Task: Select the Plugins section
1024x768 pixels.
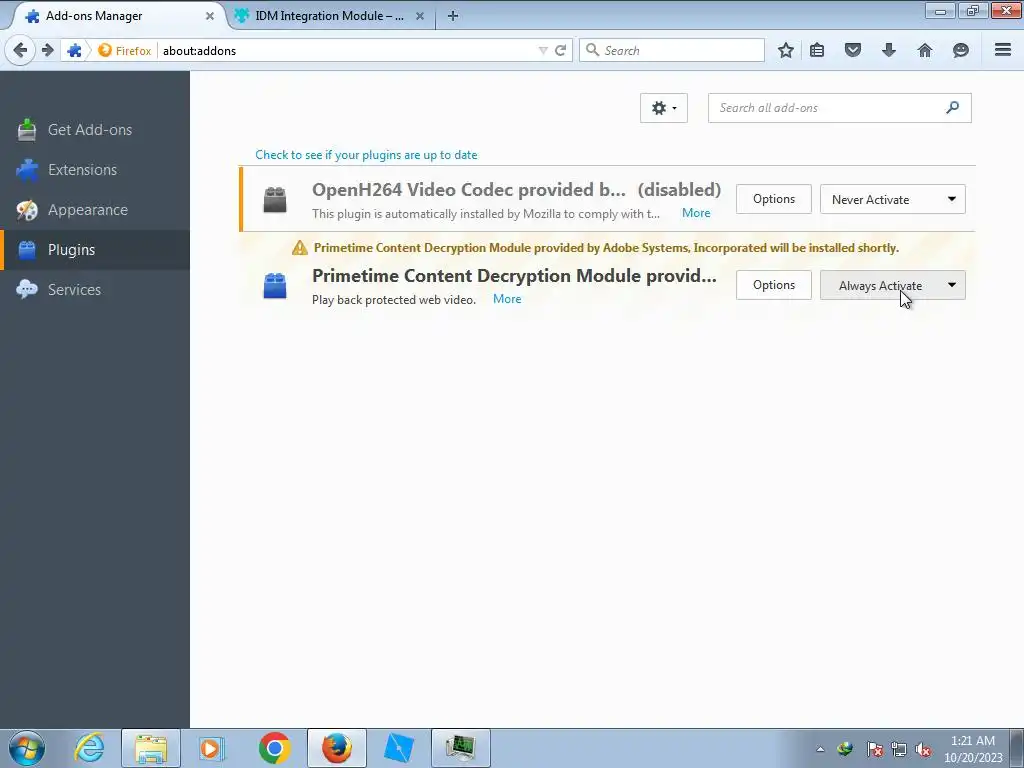Action: click(x=95, y=249)
